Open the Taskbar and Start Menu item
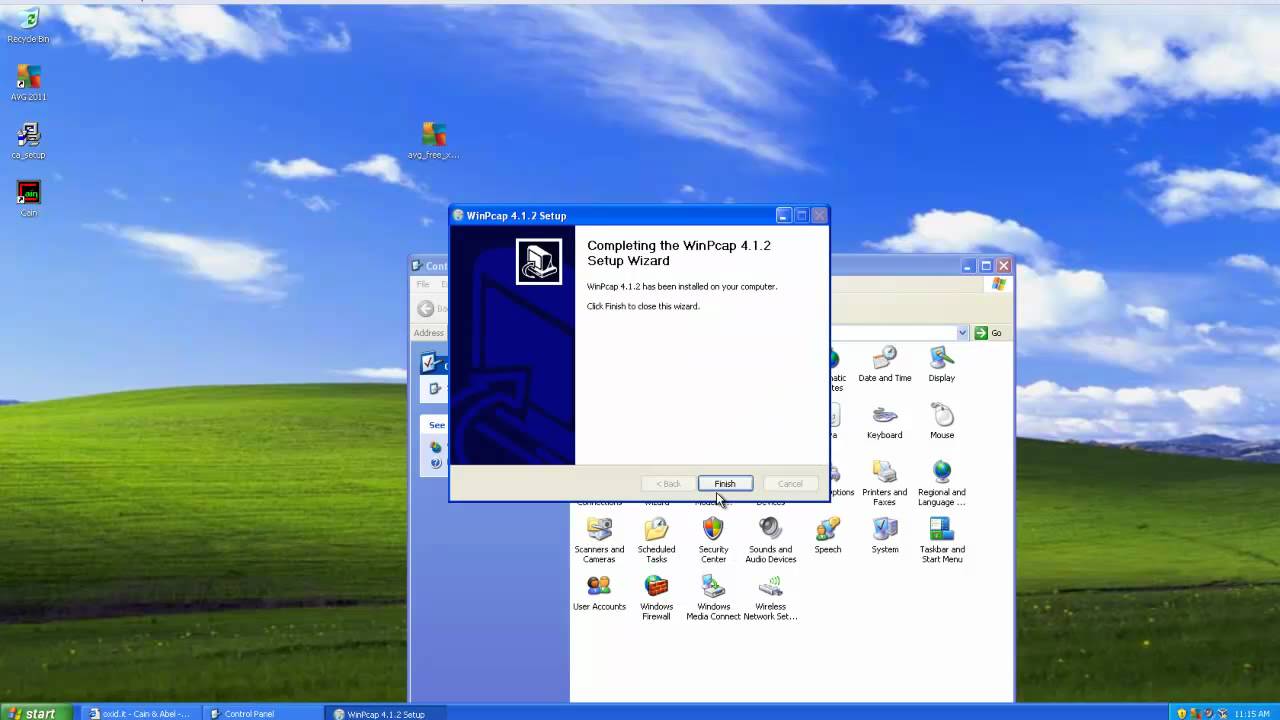 tap(941, 541)
